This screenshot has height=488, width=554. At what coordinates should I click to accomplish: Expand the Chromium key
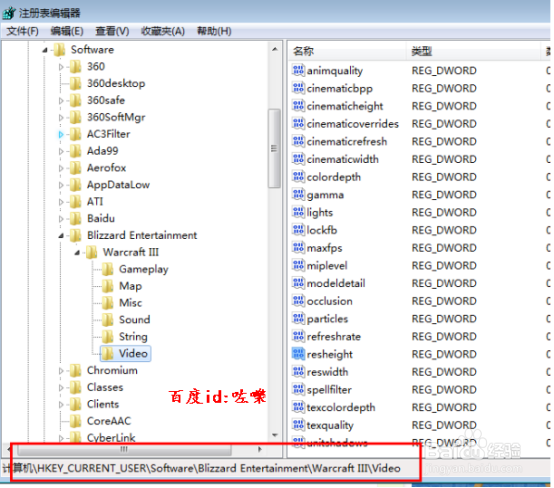61,371
